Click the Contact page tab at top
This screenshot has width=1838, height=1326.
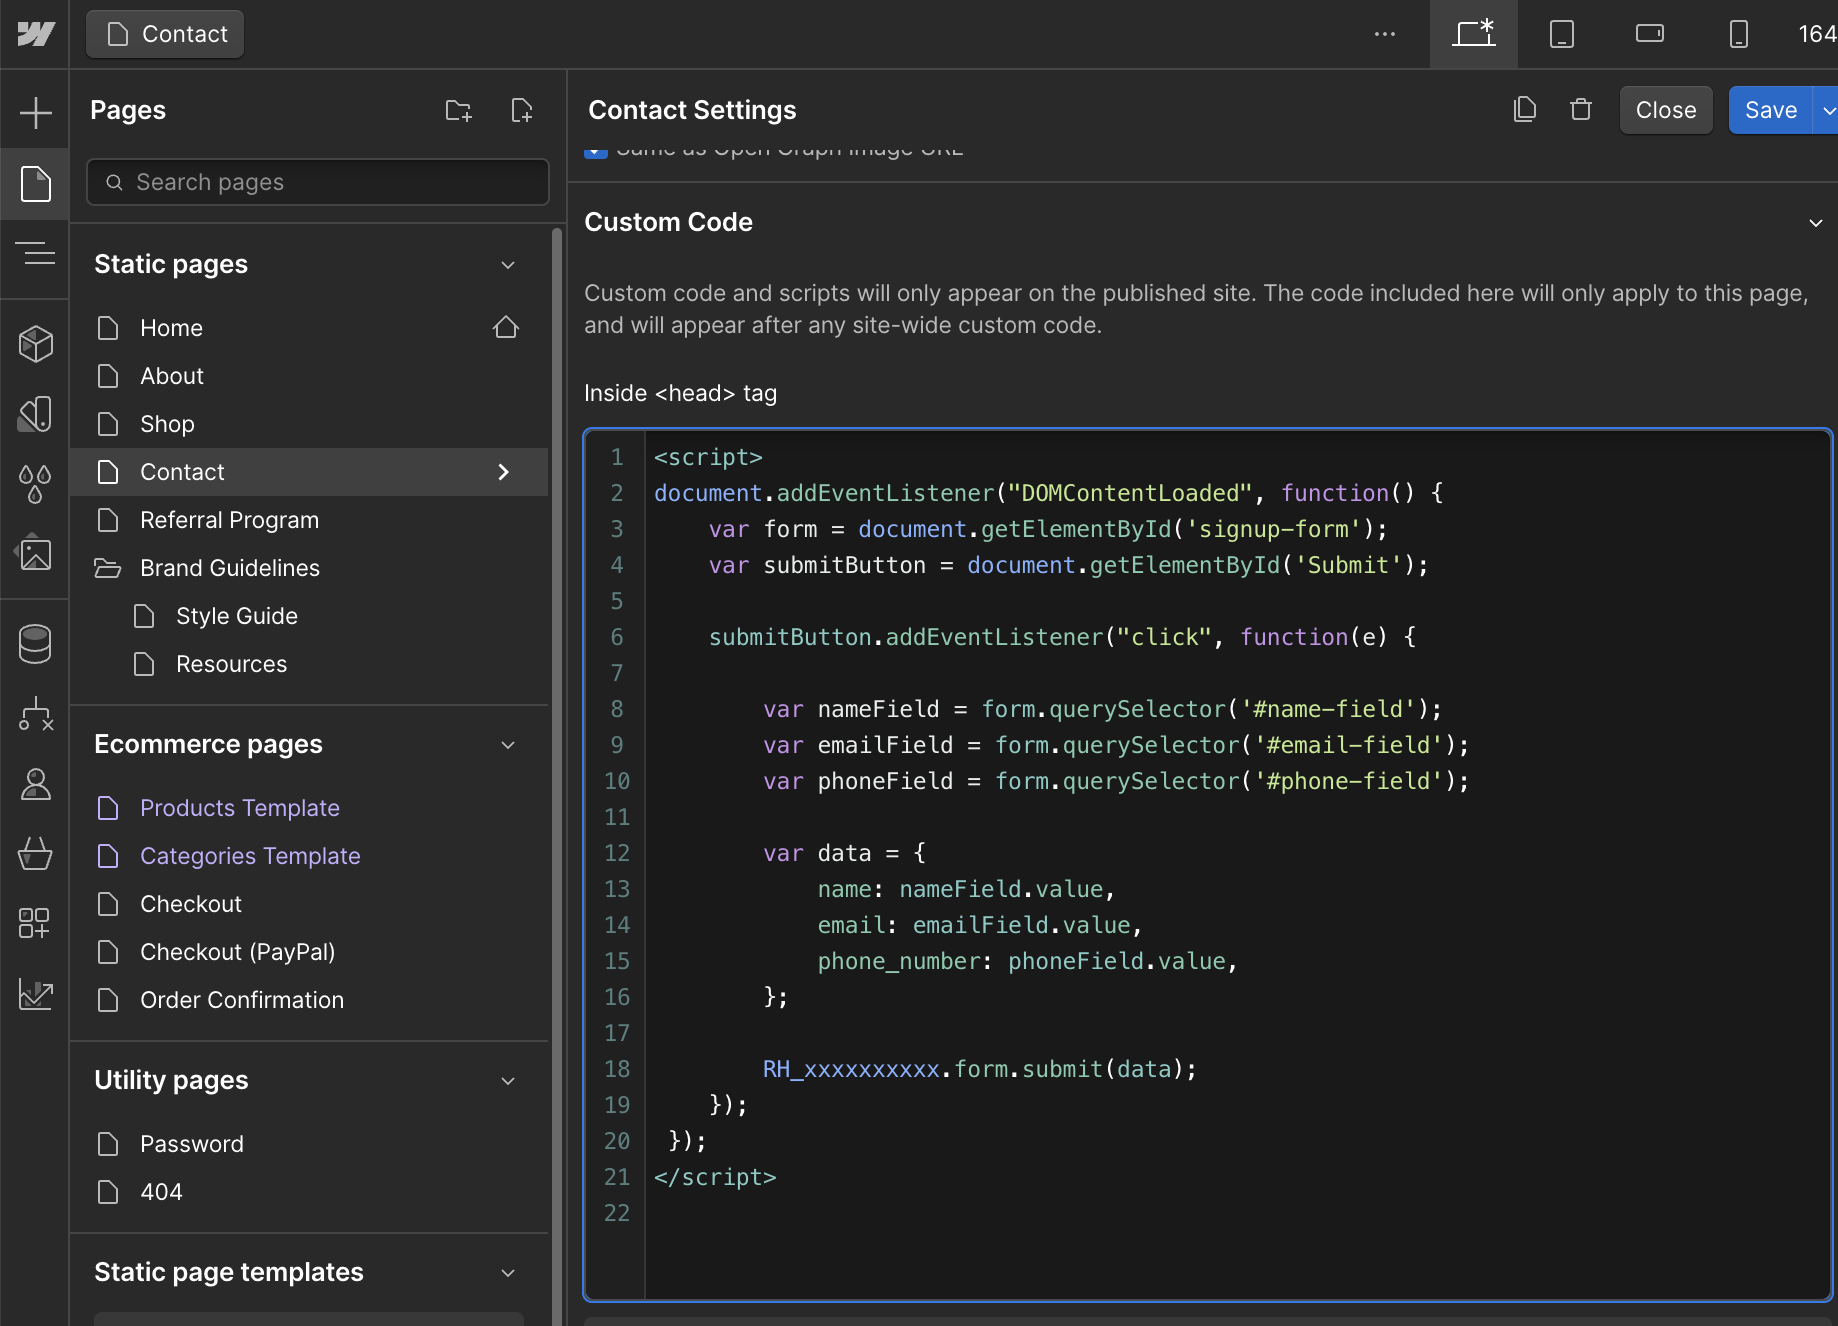(165, 34)
